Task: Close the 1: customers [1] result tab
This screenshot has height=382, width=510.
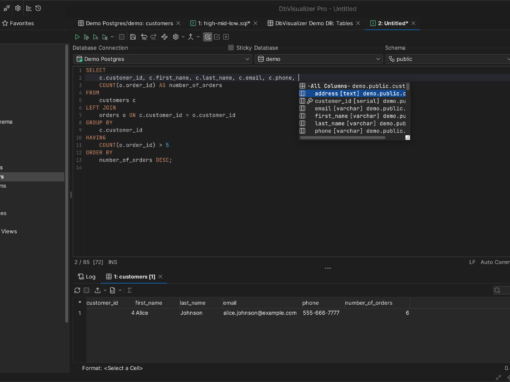Action: click(x=160, y=277)
